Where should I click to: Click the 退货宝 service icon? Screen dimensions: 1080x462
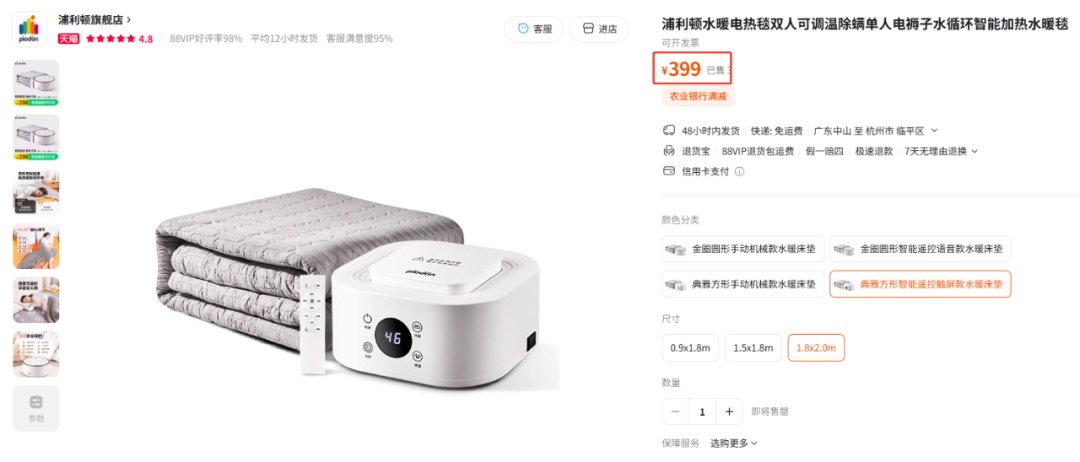coord(668,151)
